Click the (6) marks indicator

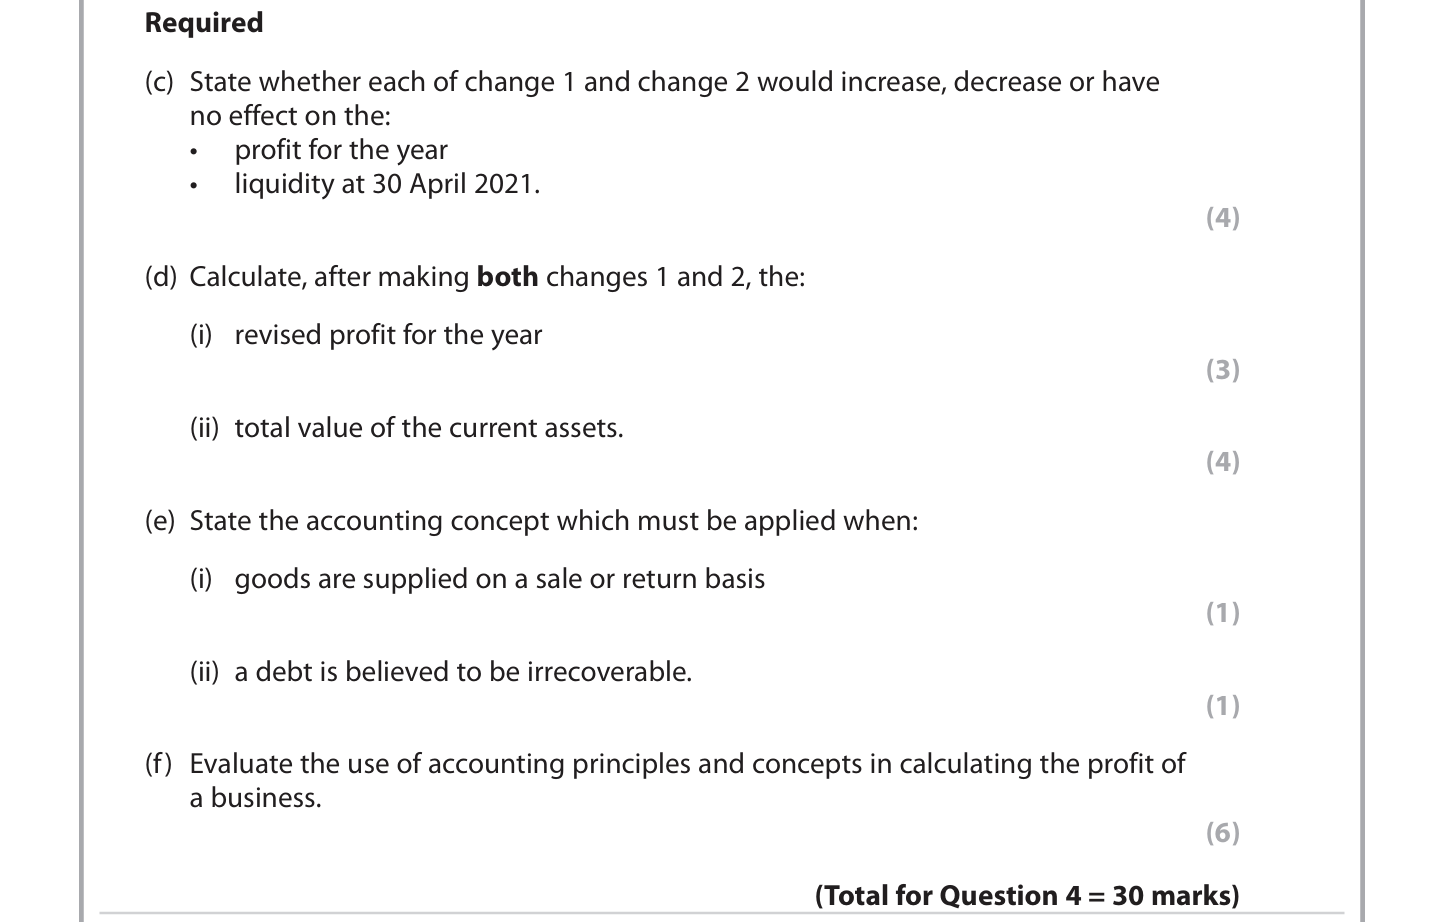click(1222, 833)
